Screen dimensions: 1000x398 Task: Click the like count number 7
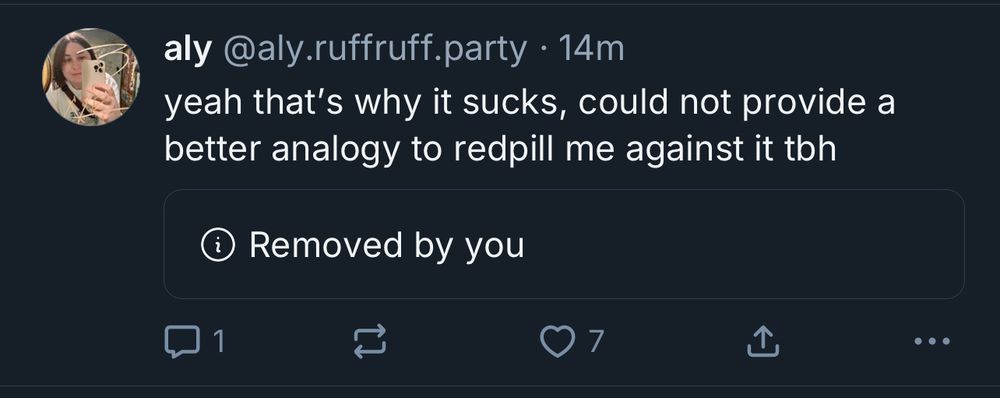click(x=596, y=342)
